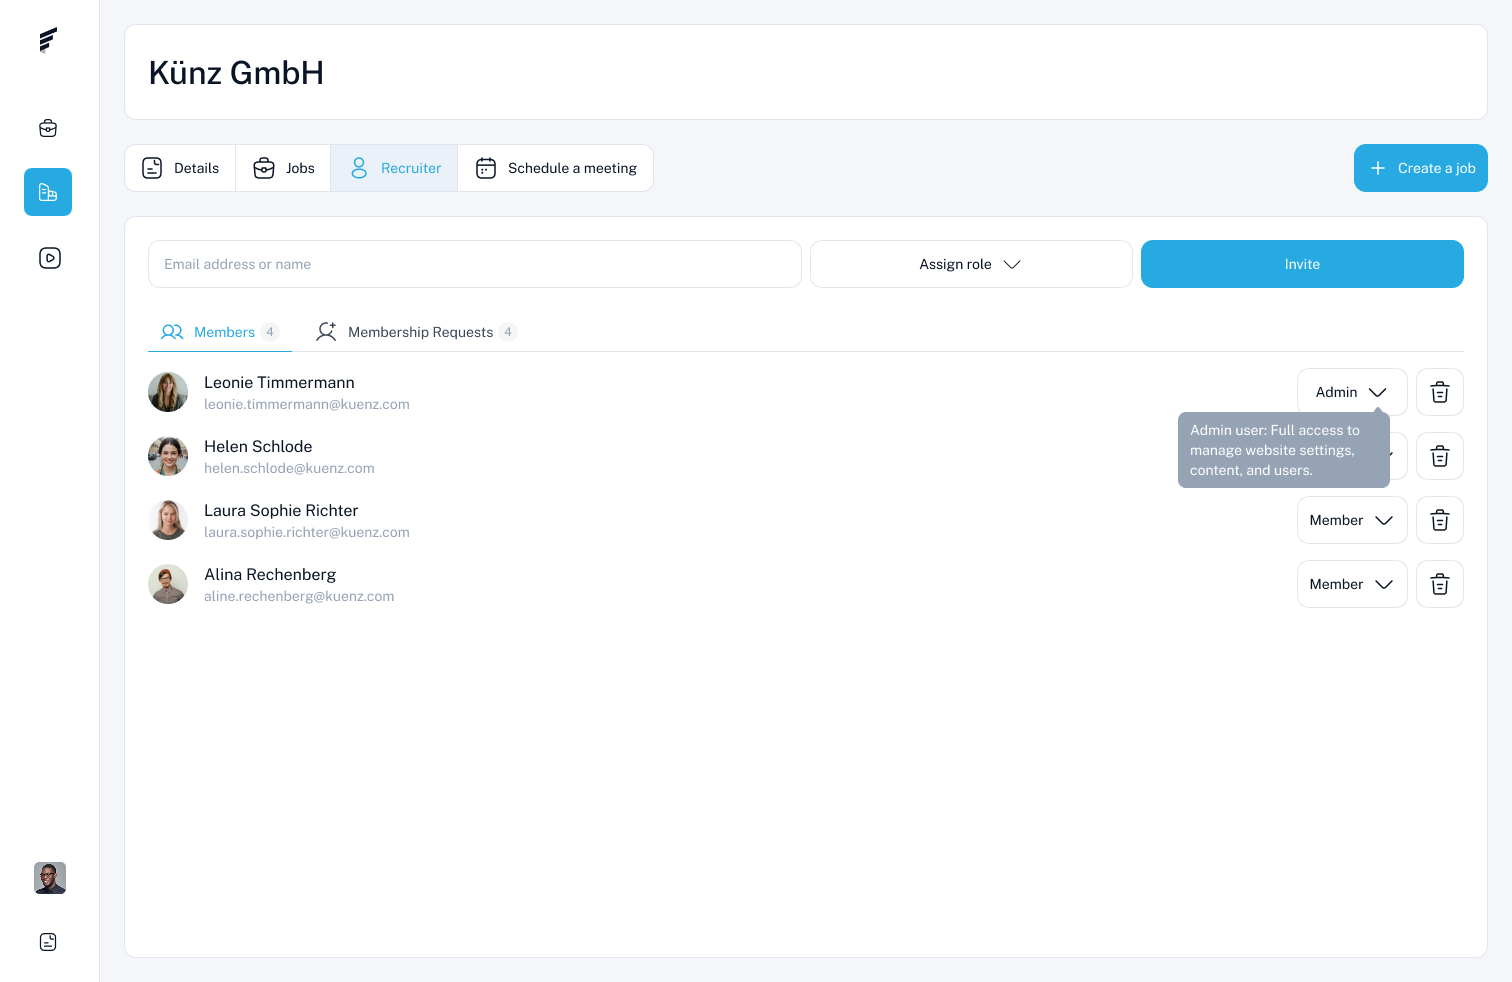Switch to the Details tab
This screenshot has height=982, width=1512.
[x=180, y=168]
